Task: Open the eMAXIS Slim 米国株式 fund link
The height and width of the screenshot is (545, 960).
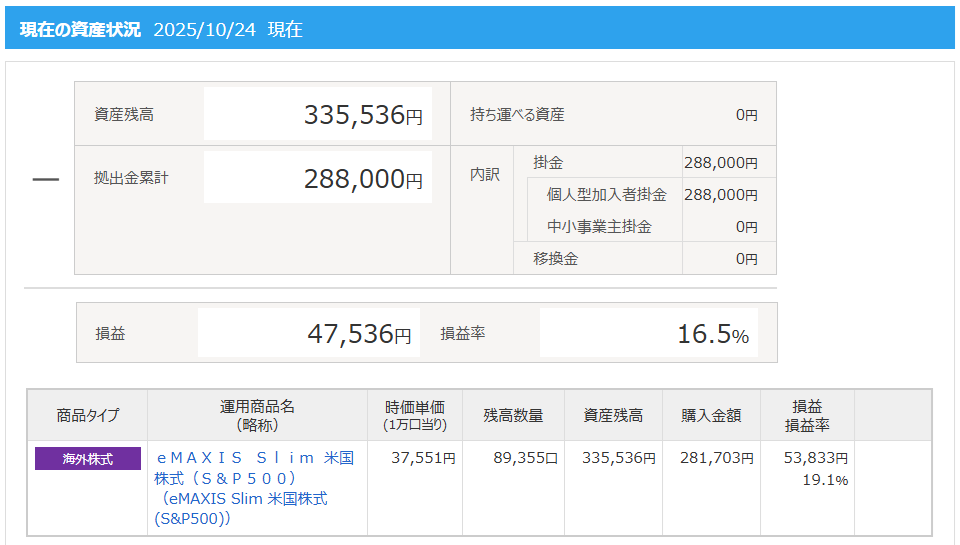Action: (x=256, y=478)
